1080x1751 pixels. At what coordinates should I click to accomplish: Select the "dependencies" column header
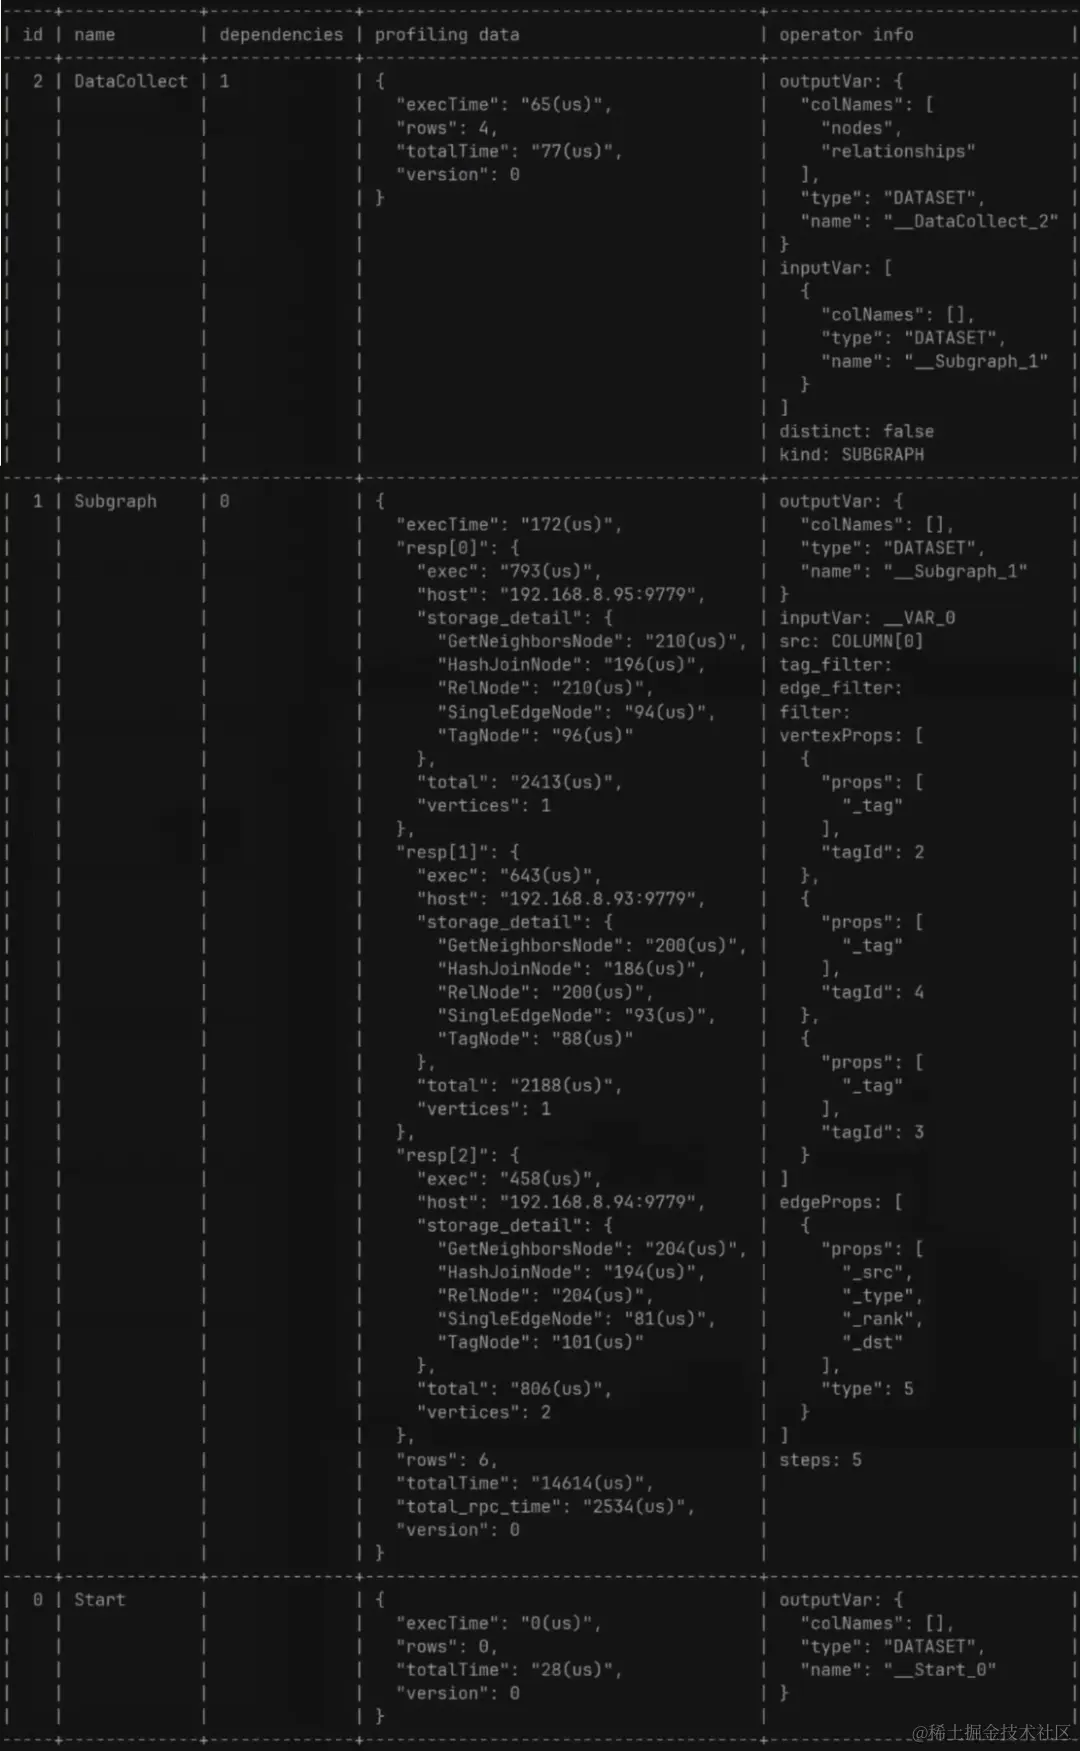click(x=281, y=35)
